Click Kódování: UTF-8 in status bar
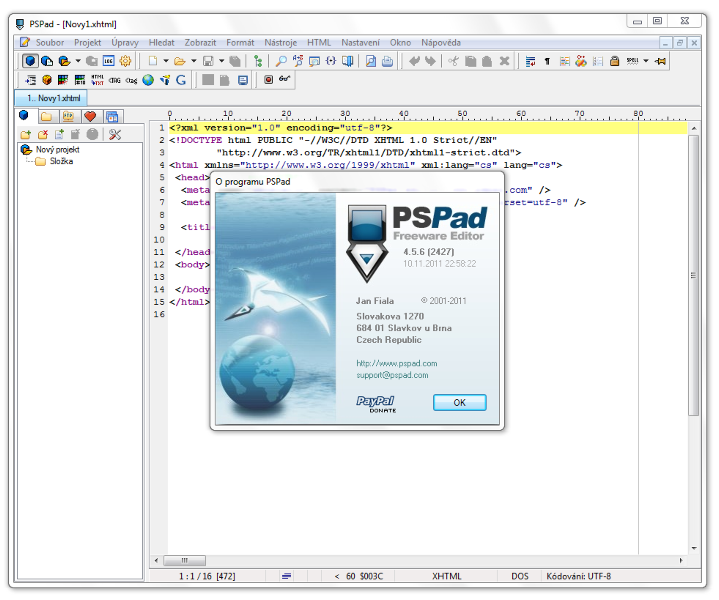The image size is (719, 600). click(x=579, y=576)
